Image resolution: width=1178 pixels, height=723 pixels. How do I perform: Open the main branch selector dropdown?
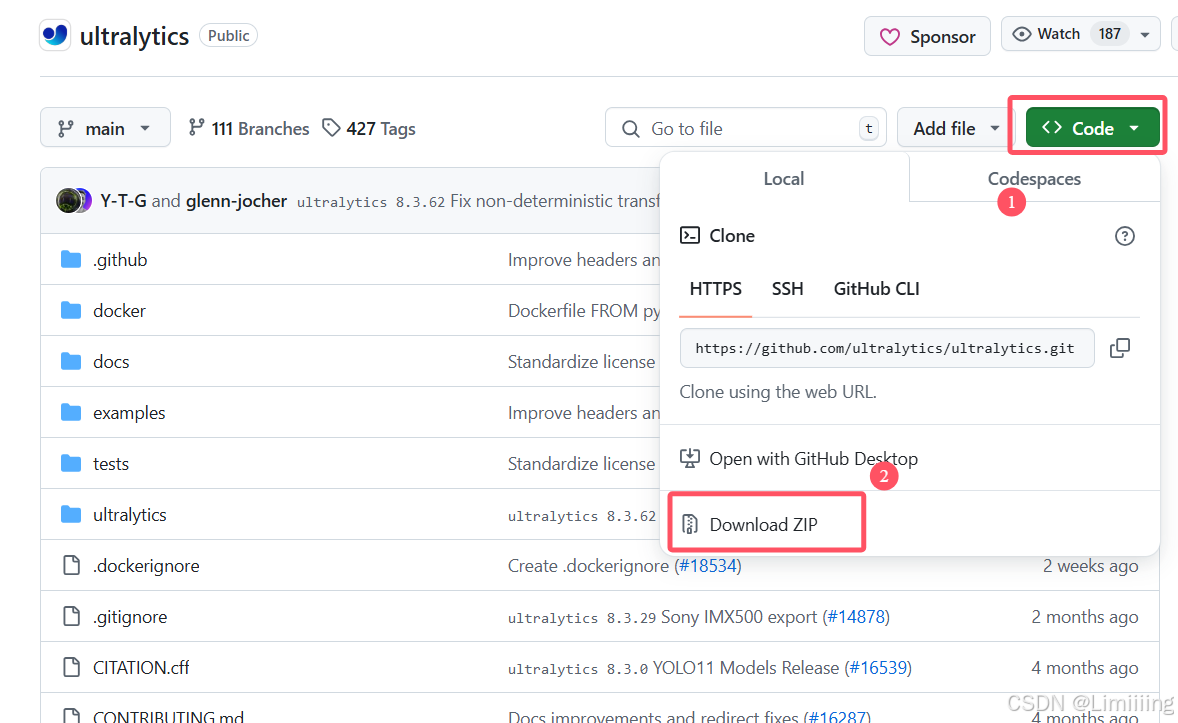[105, 129]
